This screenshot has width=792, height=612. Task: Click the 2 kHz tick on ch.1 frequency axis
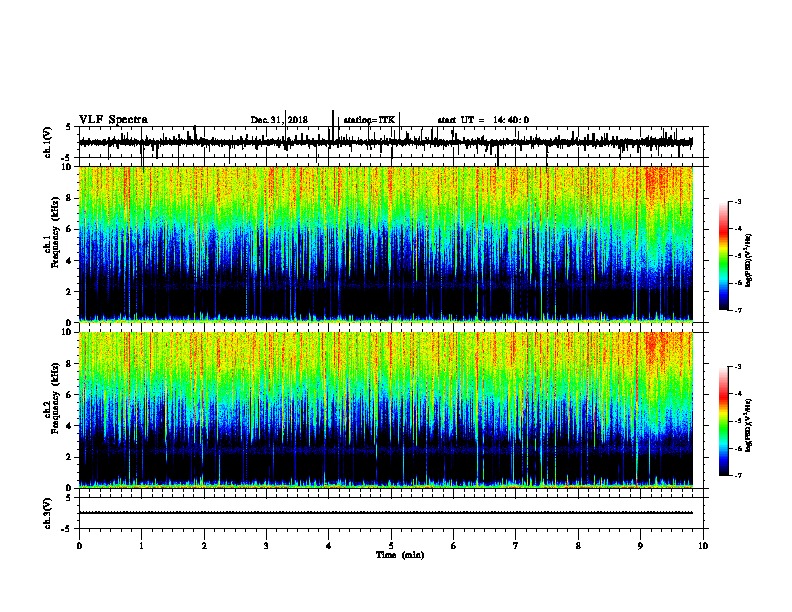click(70, 291)
